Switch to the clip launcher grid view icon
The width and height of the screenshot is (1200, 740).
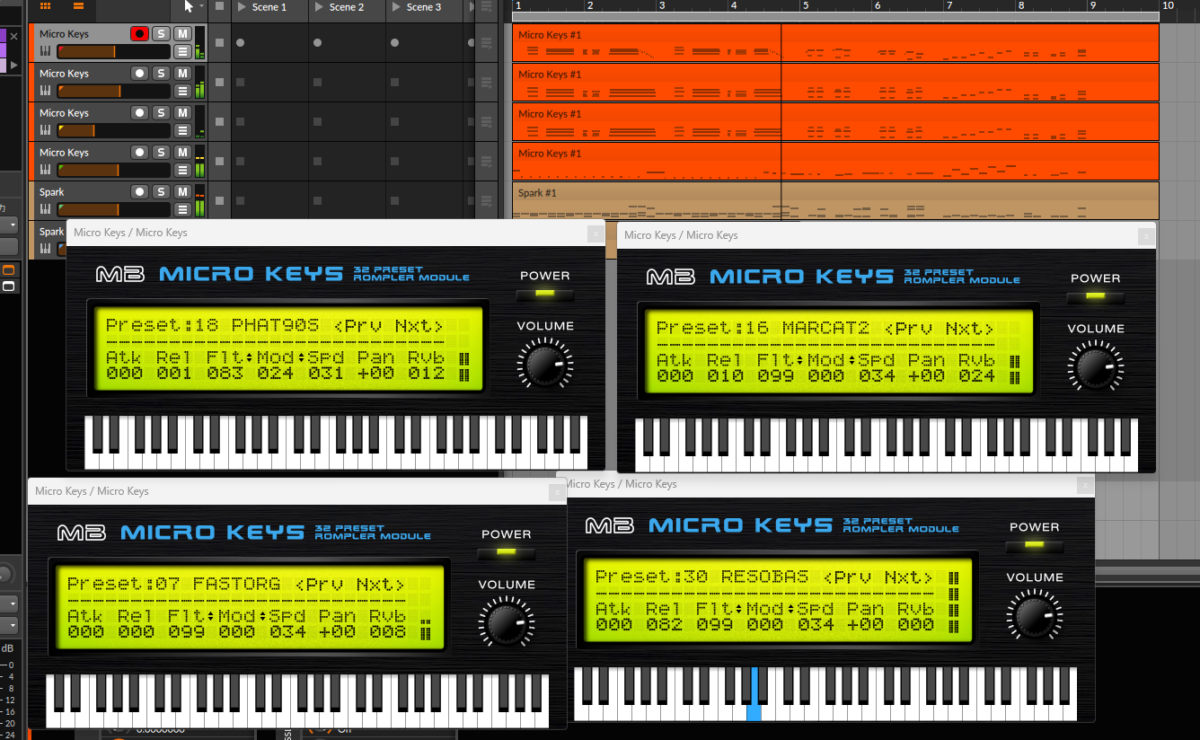[x=45, y=7]
